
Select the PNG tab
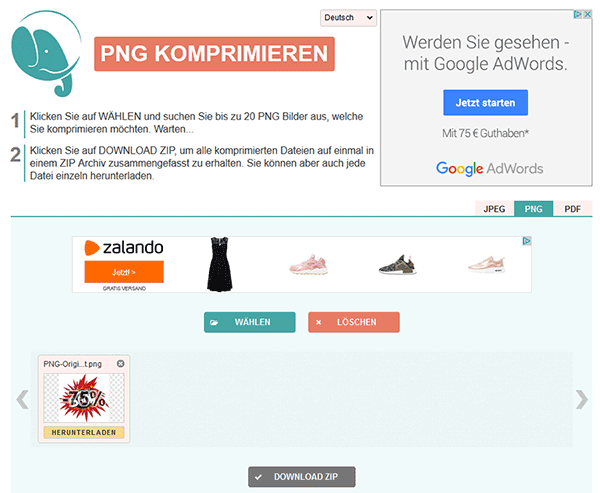point(533,209)
